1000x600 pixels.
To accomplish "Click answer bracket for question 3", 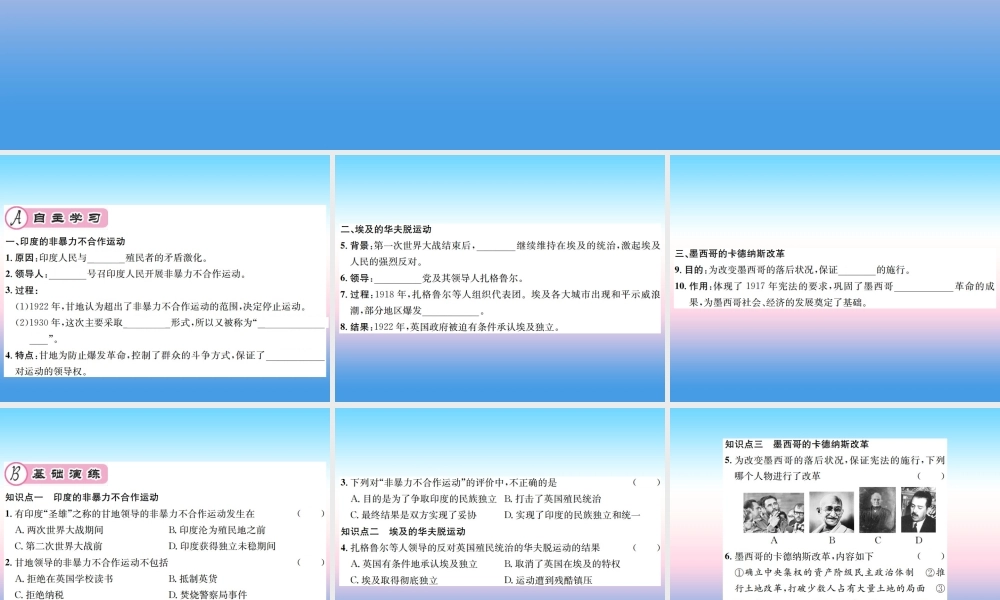I will tap(647, 483).
